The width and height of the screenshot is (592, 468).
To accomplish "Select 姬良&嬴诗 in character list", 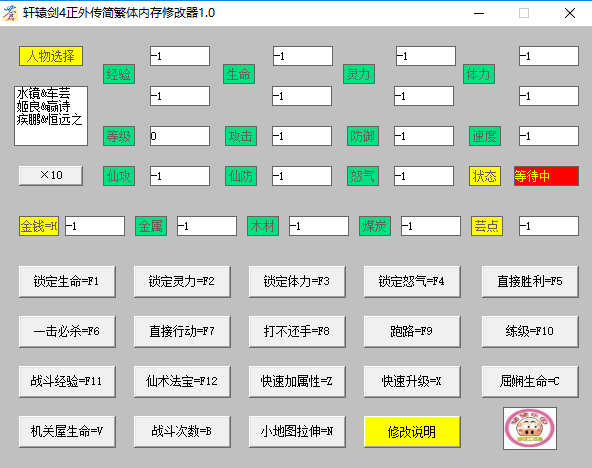I will coord(43,106).
